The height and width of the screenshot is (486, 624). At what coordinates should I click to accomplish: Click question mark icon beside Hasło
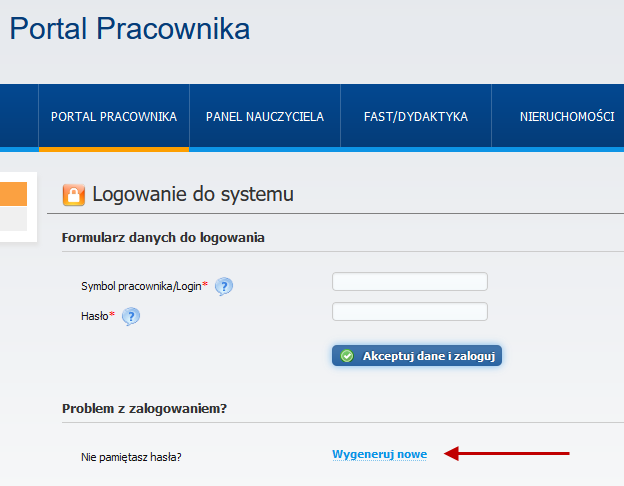[131, 316]
